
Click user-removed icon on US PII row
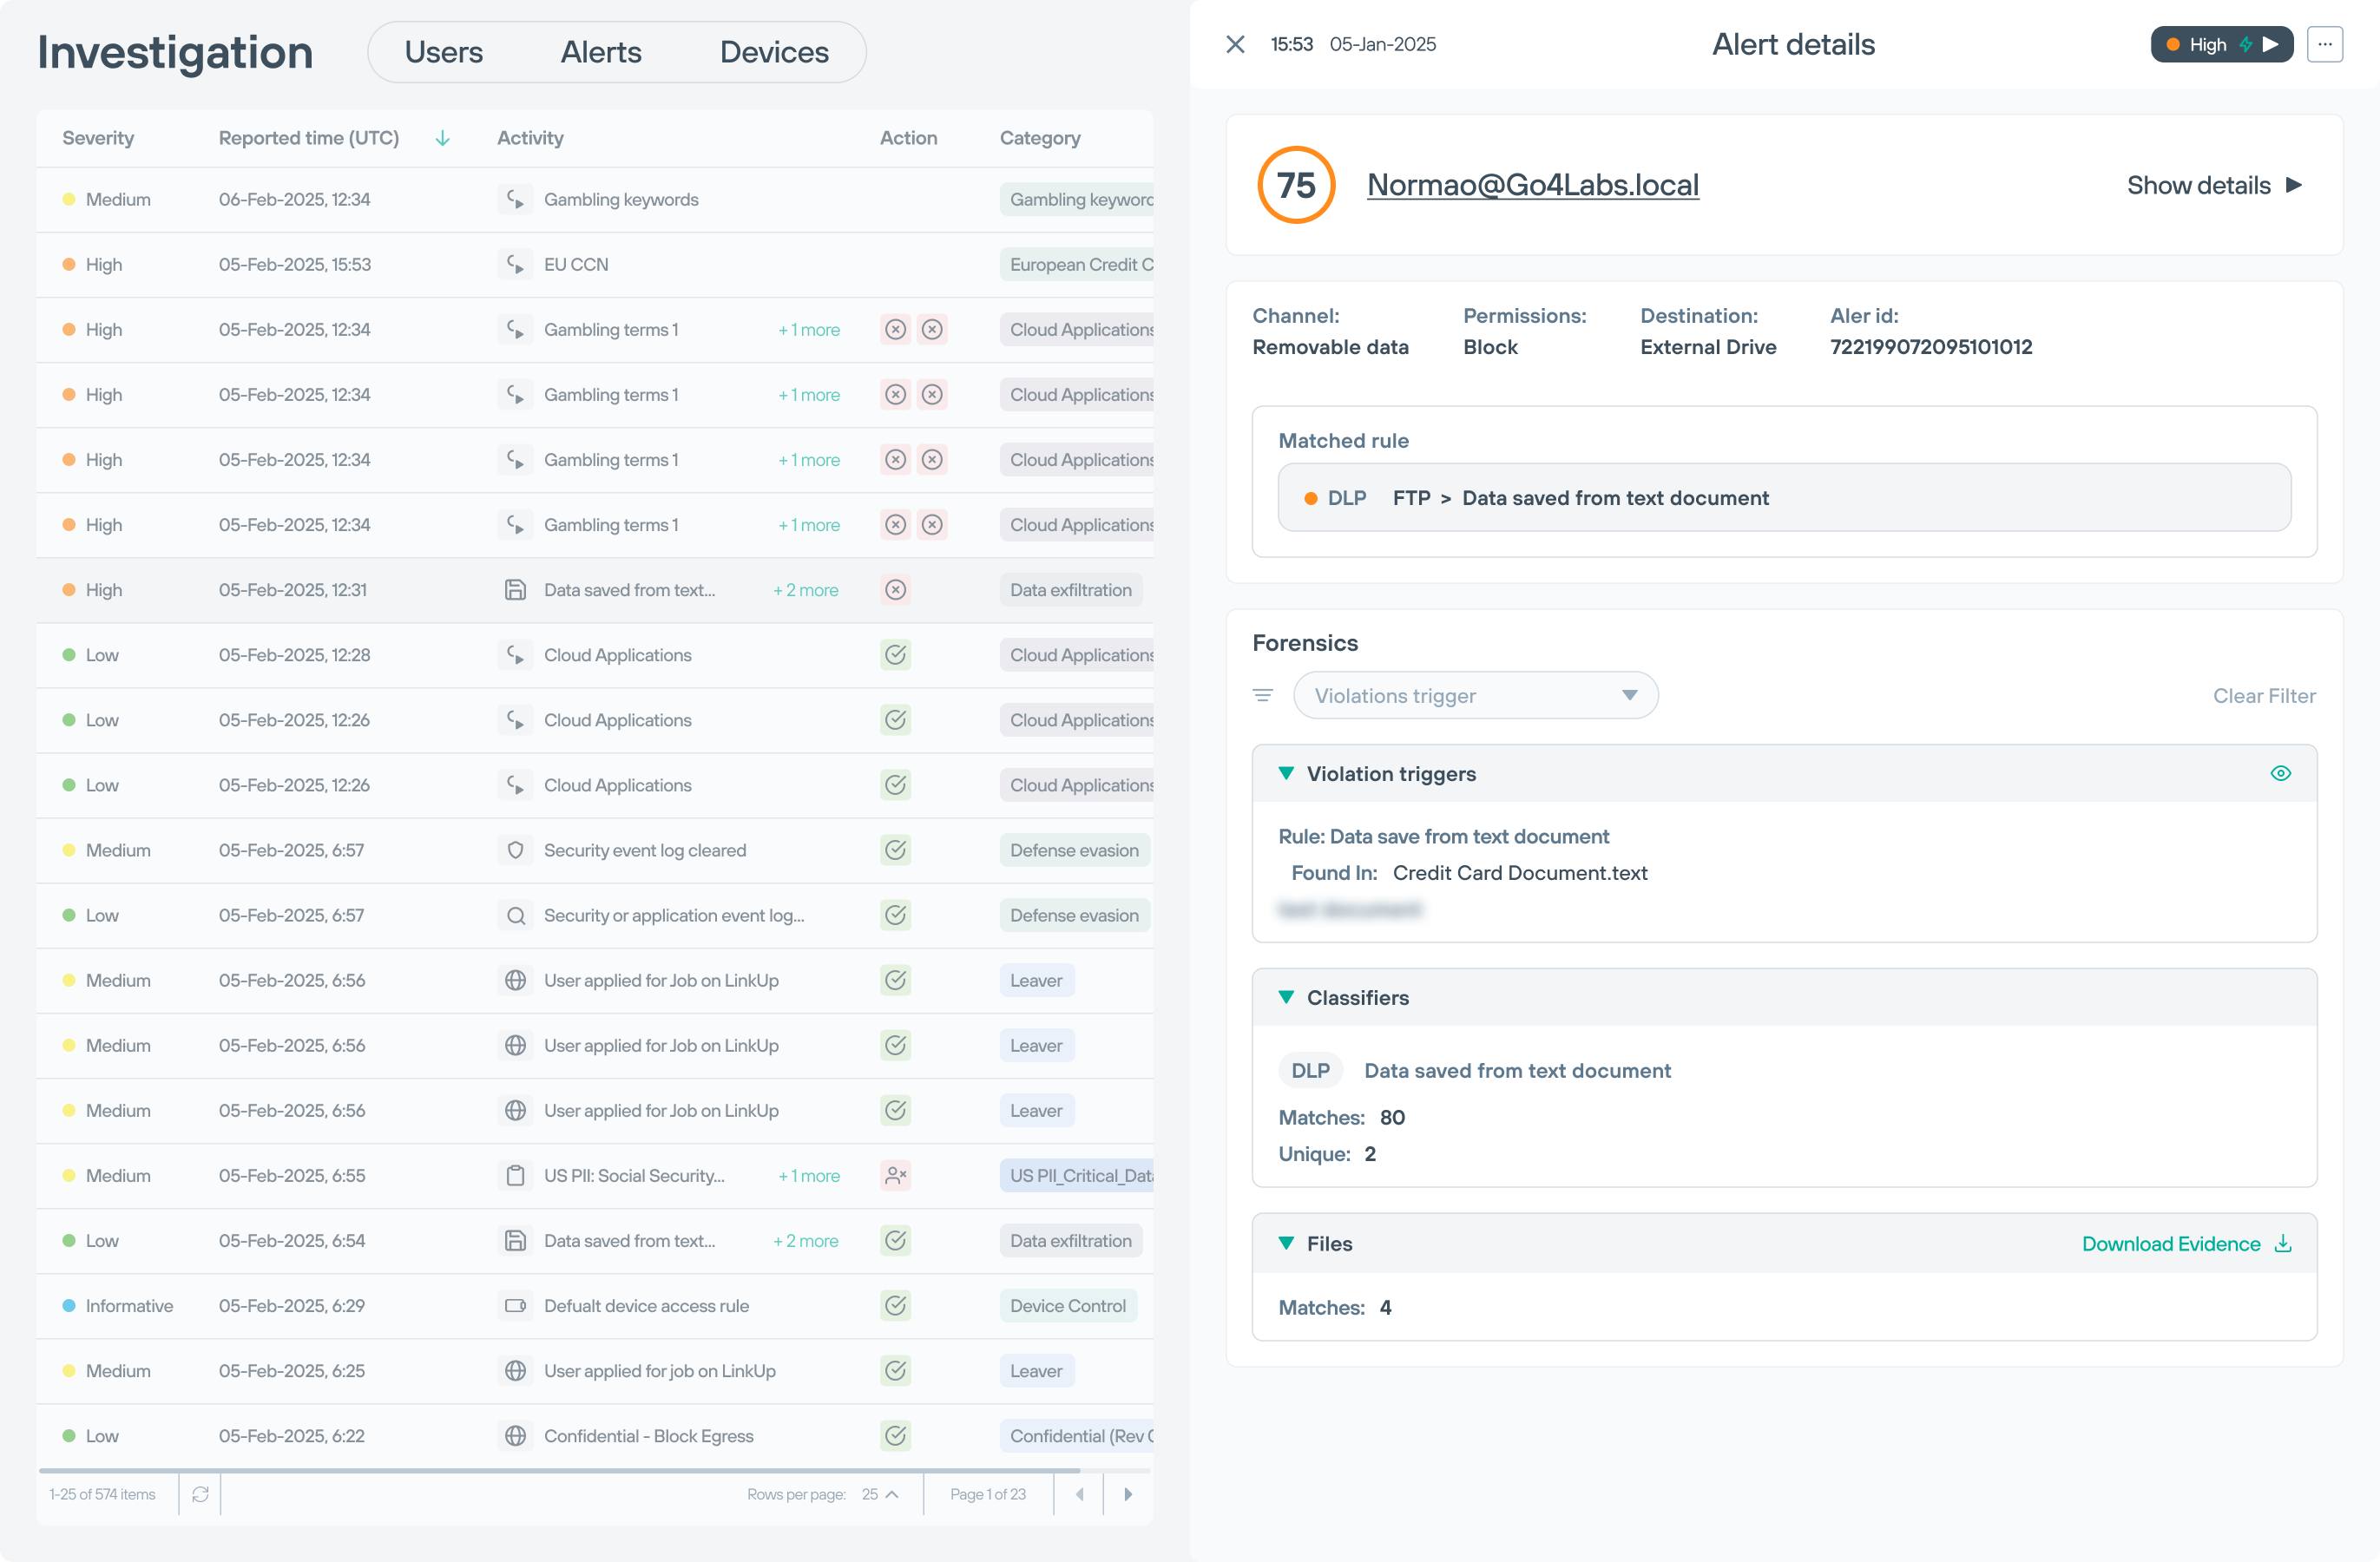point(895,1175)
